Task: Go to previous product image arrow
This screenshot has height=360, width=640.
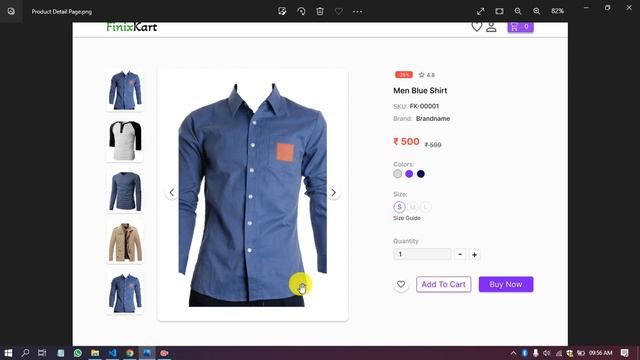Action: coord(171,193)
